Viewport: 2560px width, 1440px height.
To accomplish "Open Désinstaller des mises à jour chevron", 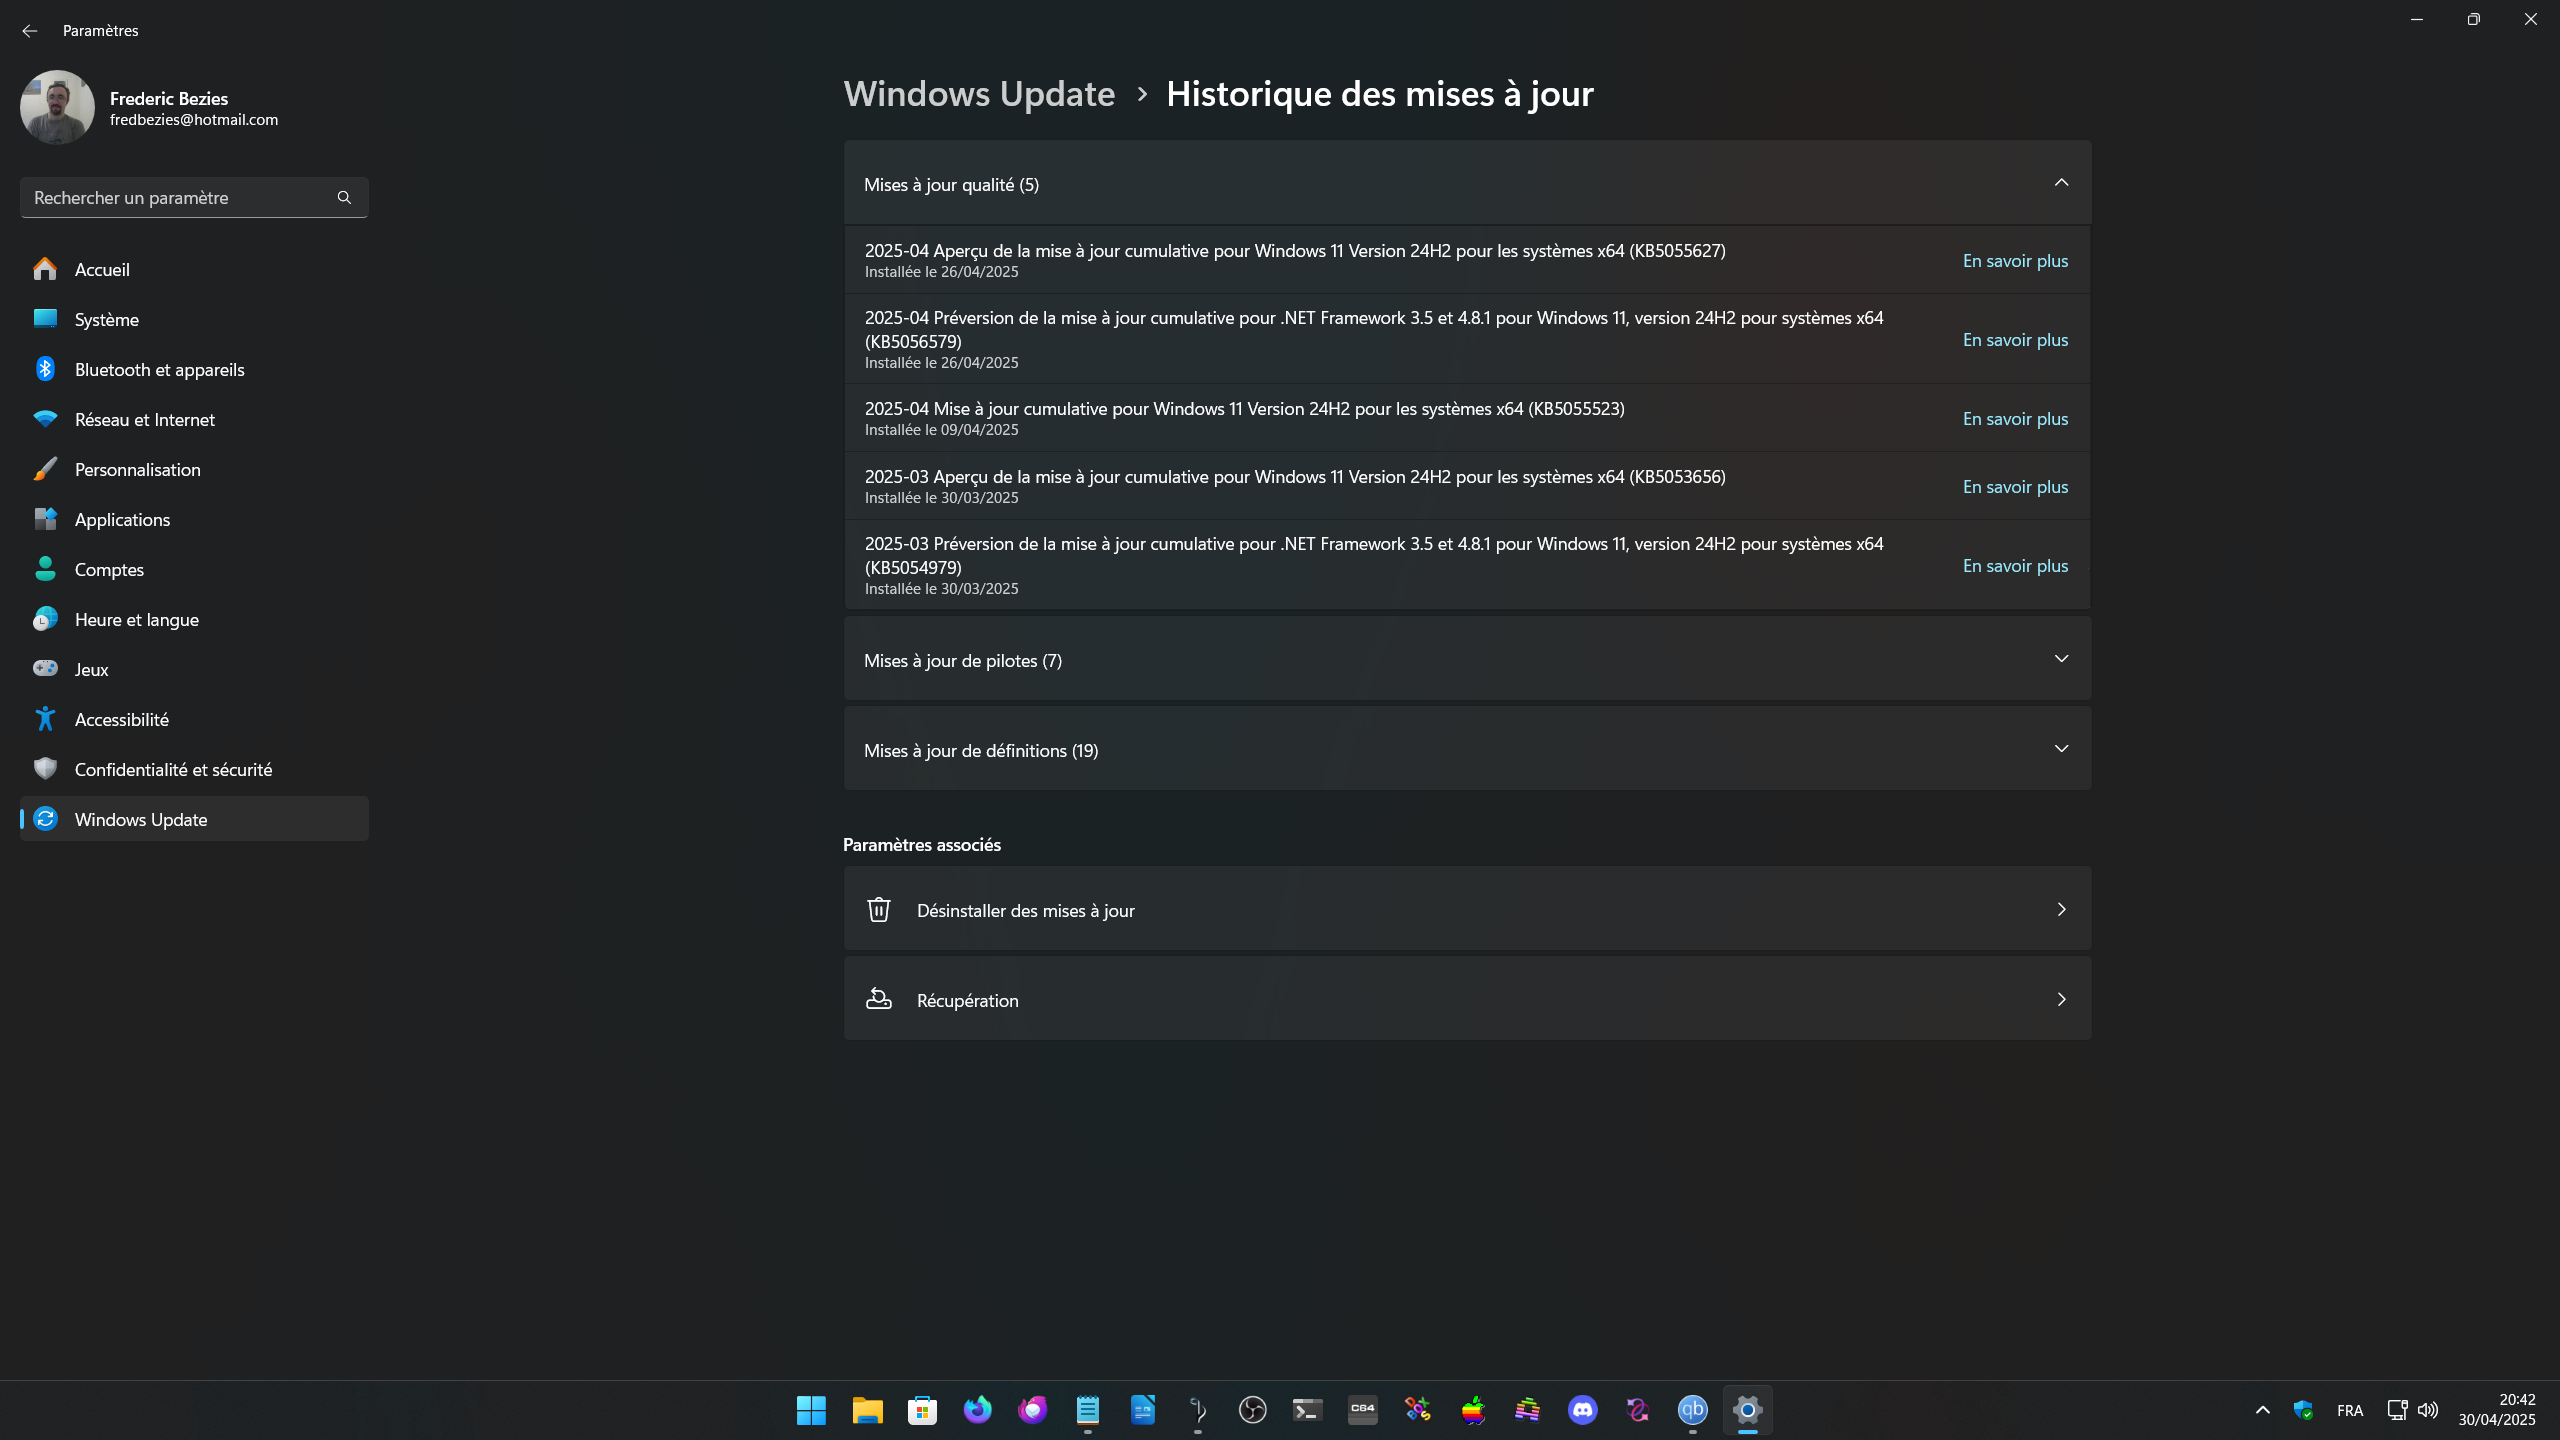I will [x=2061, y=909].
